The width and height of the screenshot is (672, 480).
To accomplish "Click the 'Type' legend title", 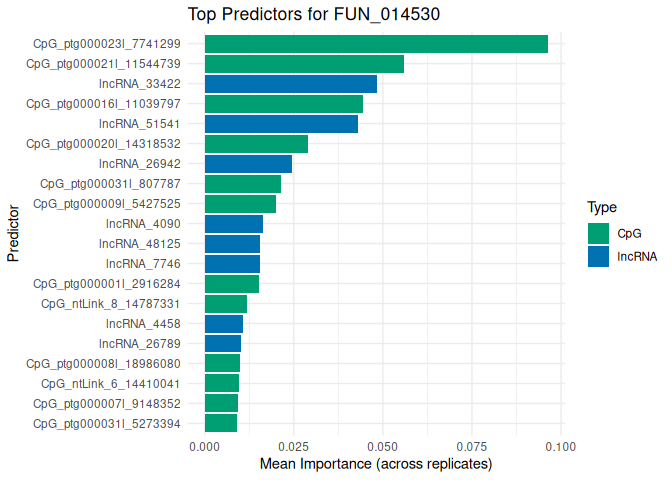I will pyautogui.click(x=601, y=208).
